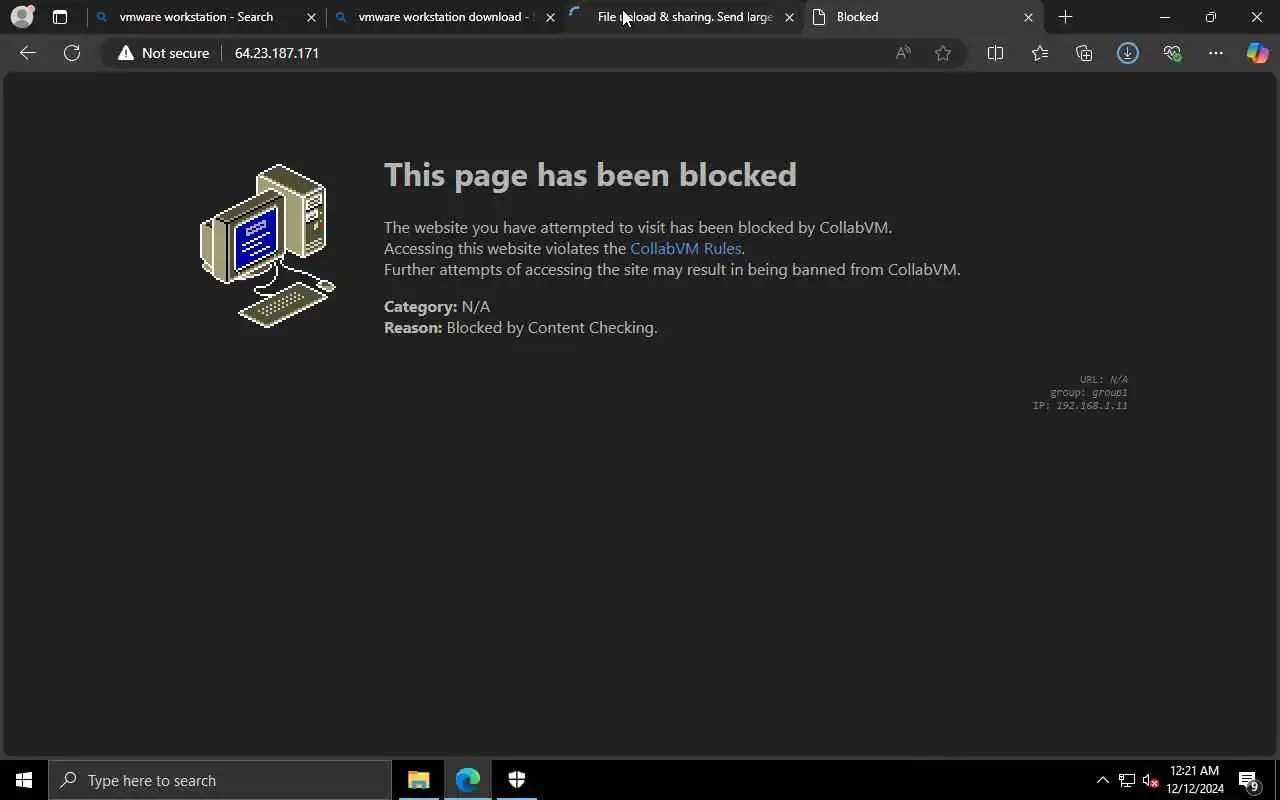
Task: Restore down the Edge window
Action: tap(1211, 17)
